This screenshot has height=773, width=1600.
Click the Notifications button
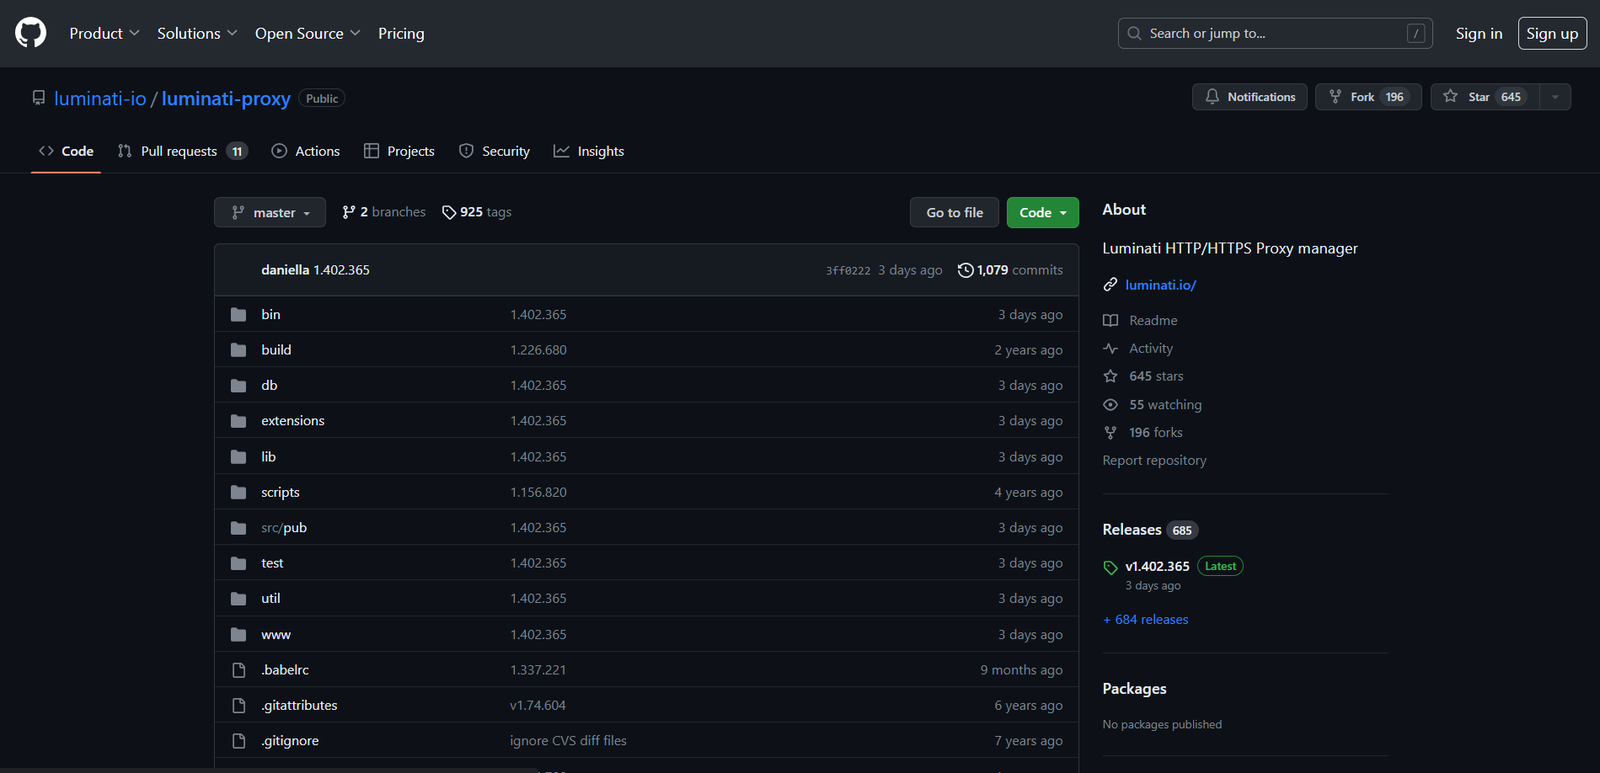click(1250, 97)
